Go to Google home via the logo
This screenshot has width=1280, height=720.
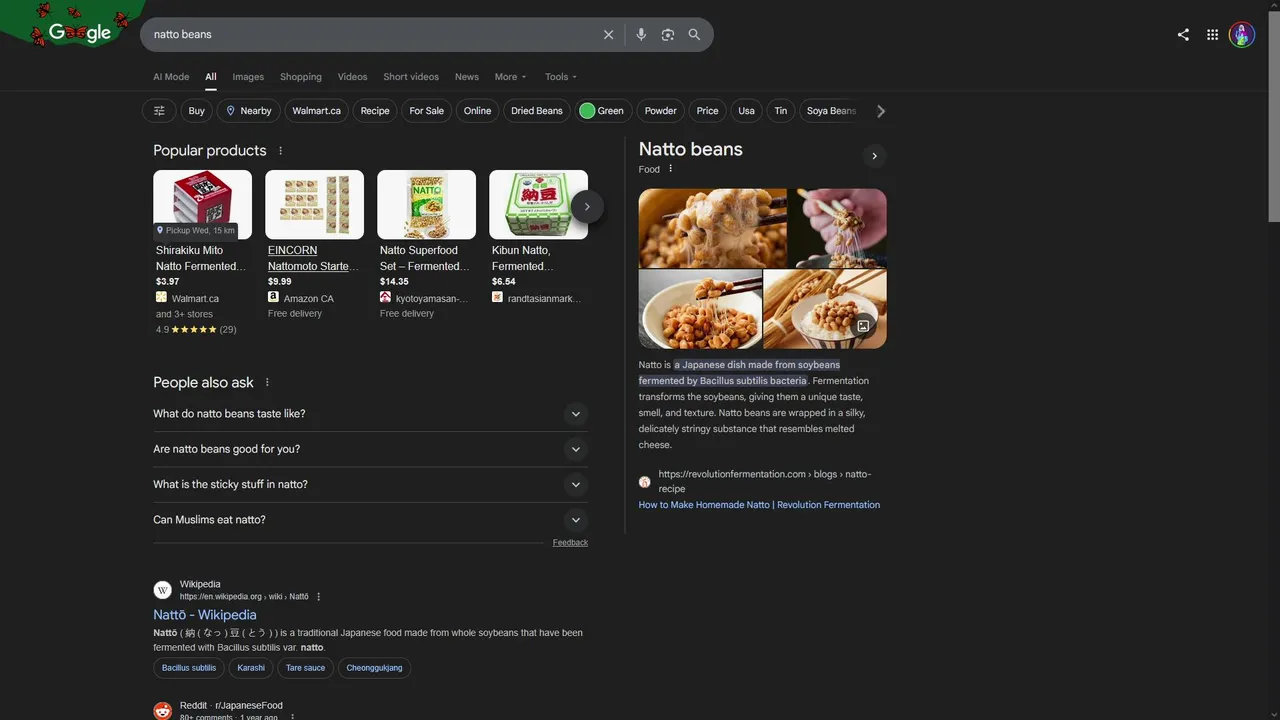pos(79,32)
